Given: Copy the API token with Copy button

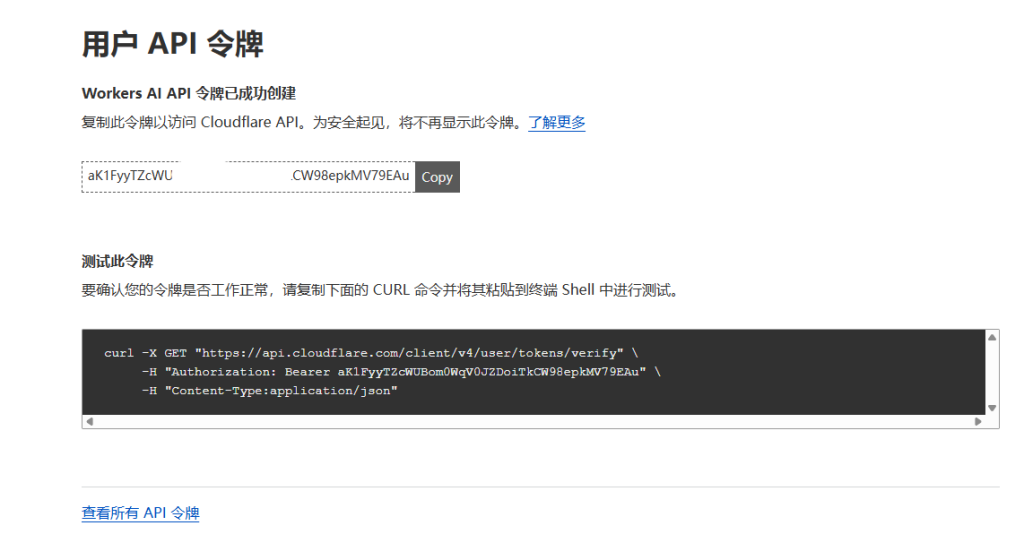Looking at the screenshot, I should pos(437,177).
